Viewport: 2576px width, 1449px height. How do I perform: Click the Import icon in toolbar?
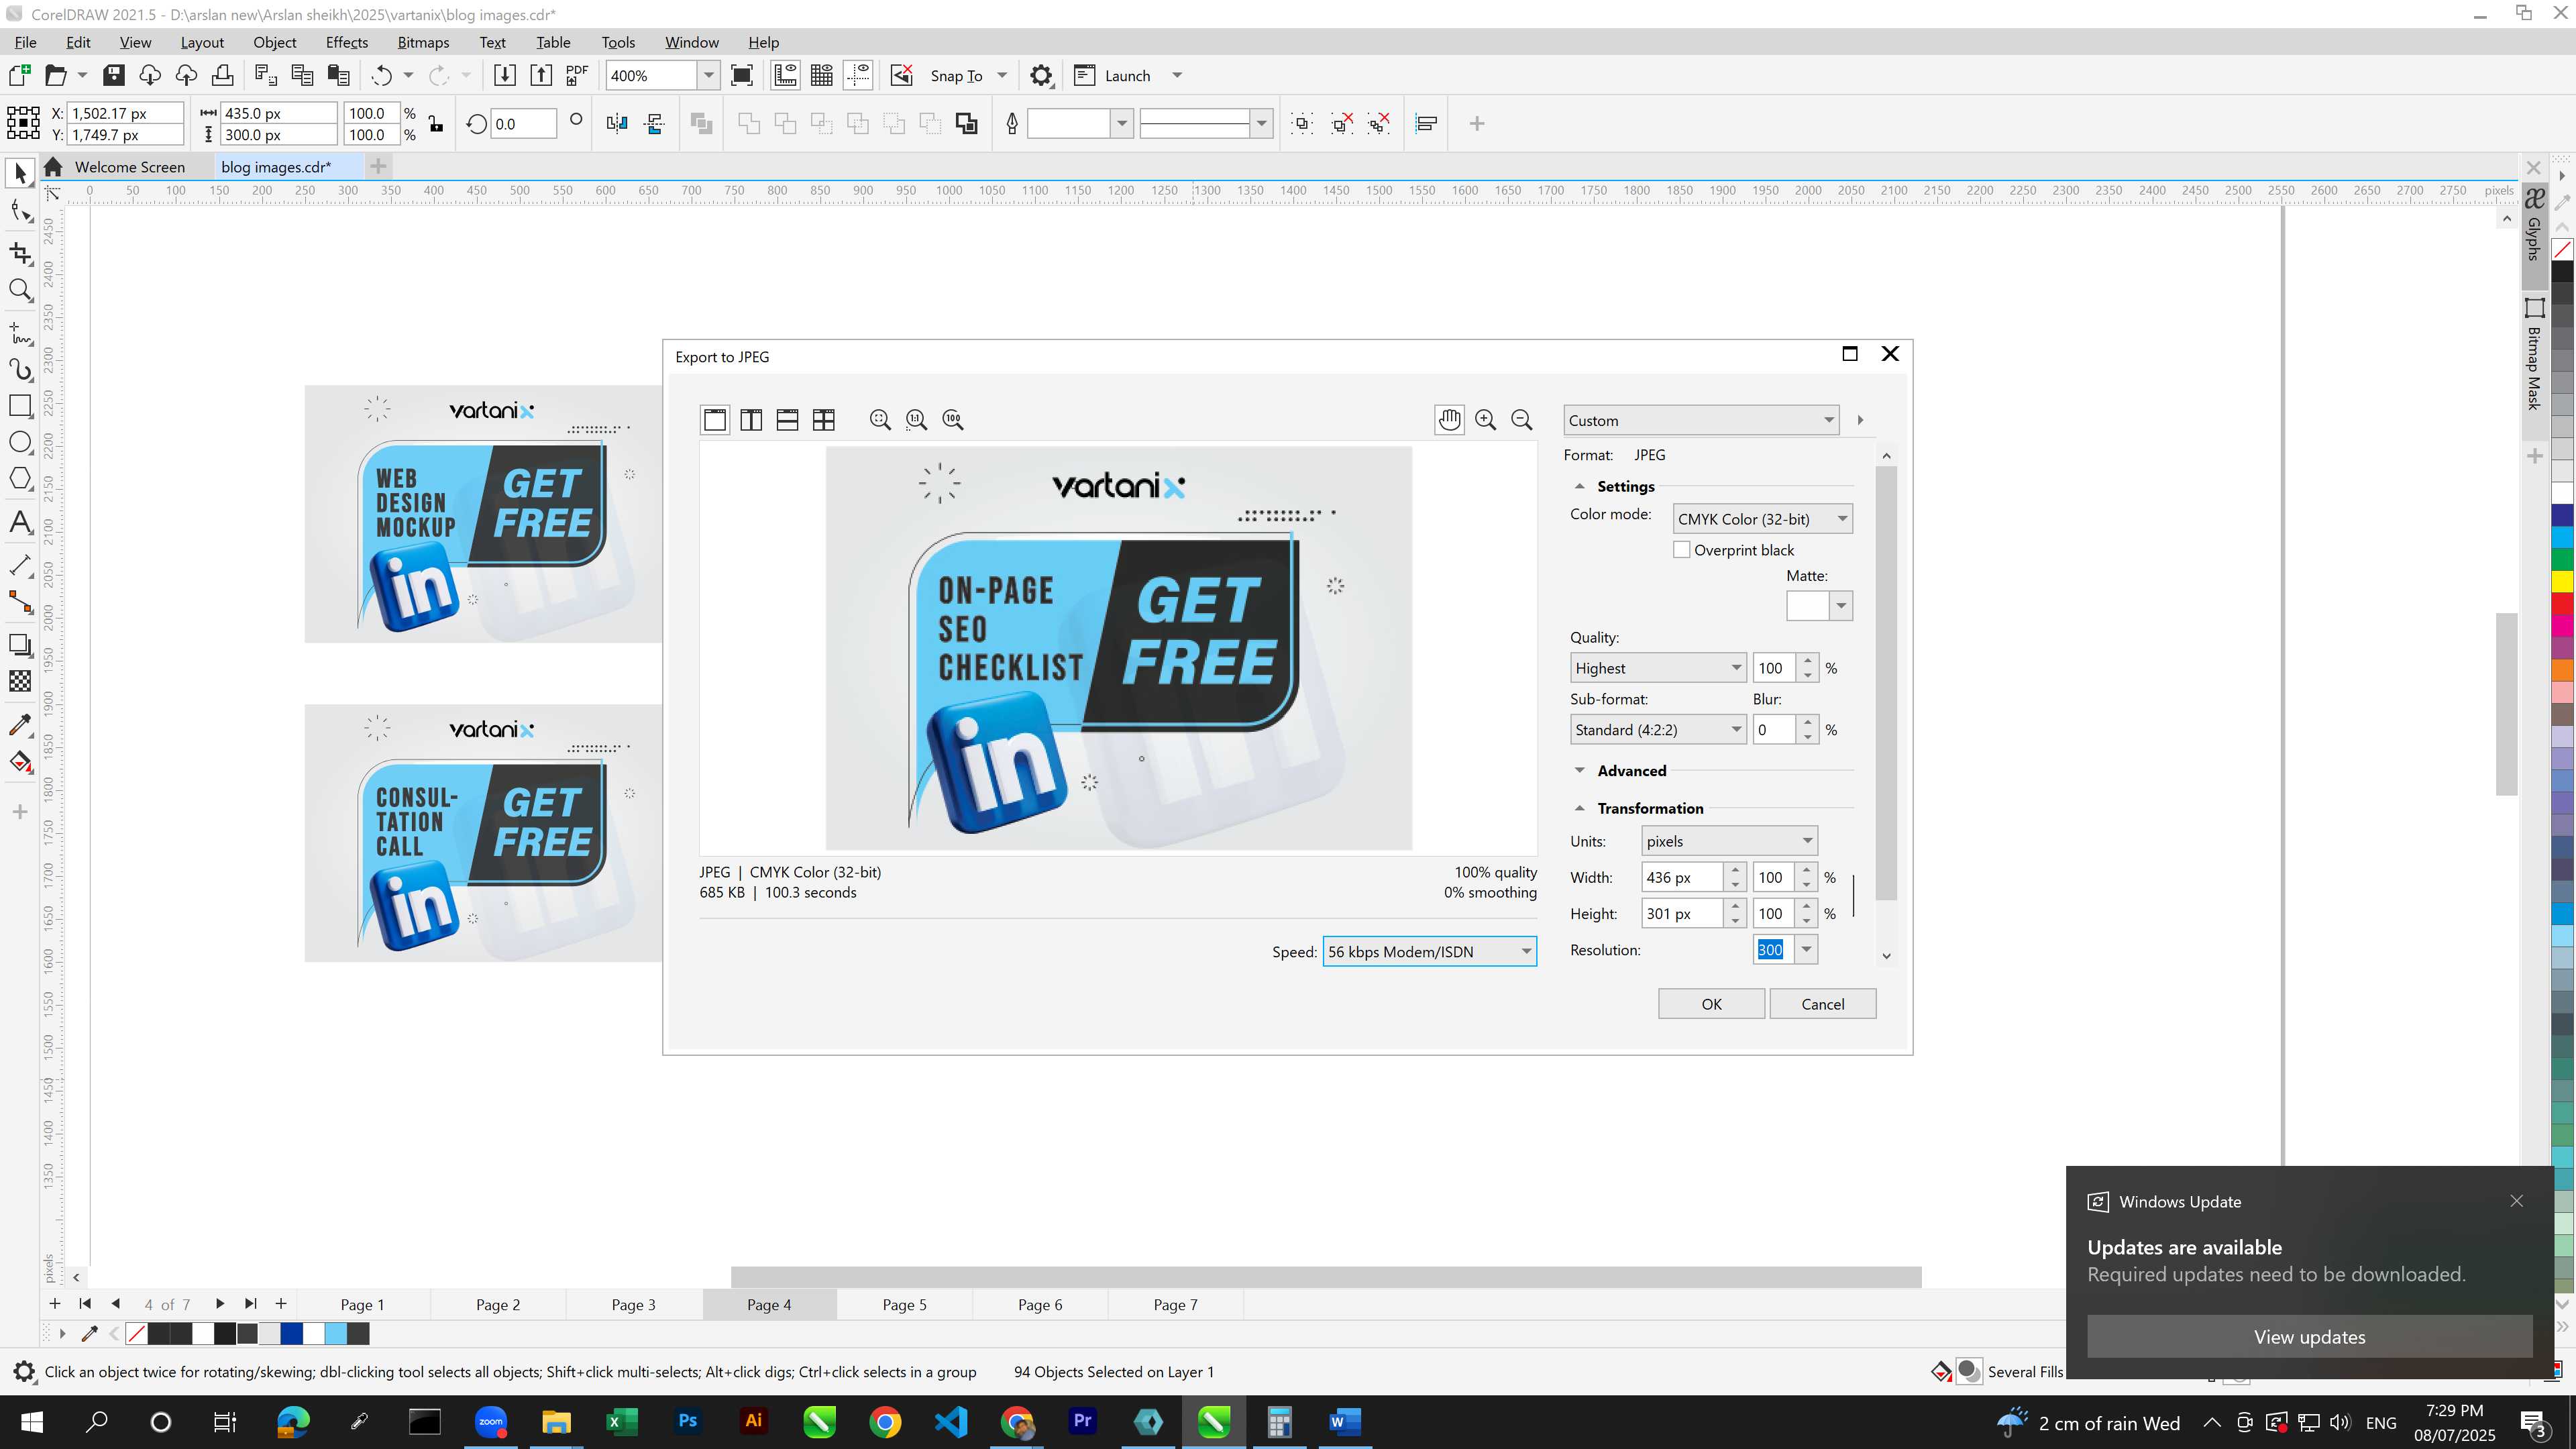point(505,76)
